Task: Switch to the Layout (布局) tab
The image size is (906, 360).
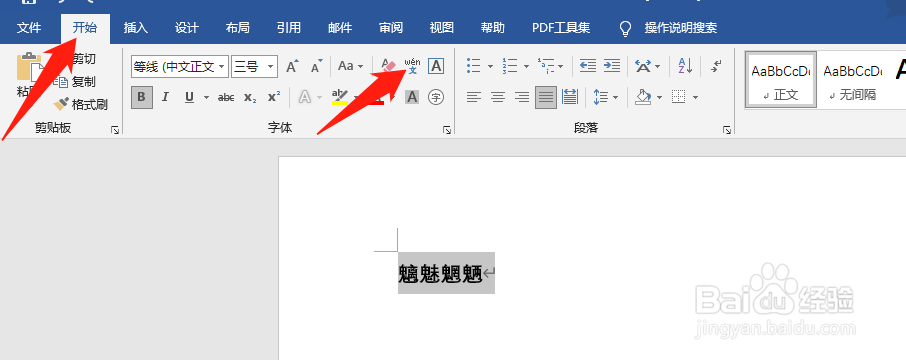Action: (237, 28)
